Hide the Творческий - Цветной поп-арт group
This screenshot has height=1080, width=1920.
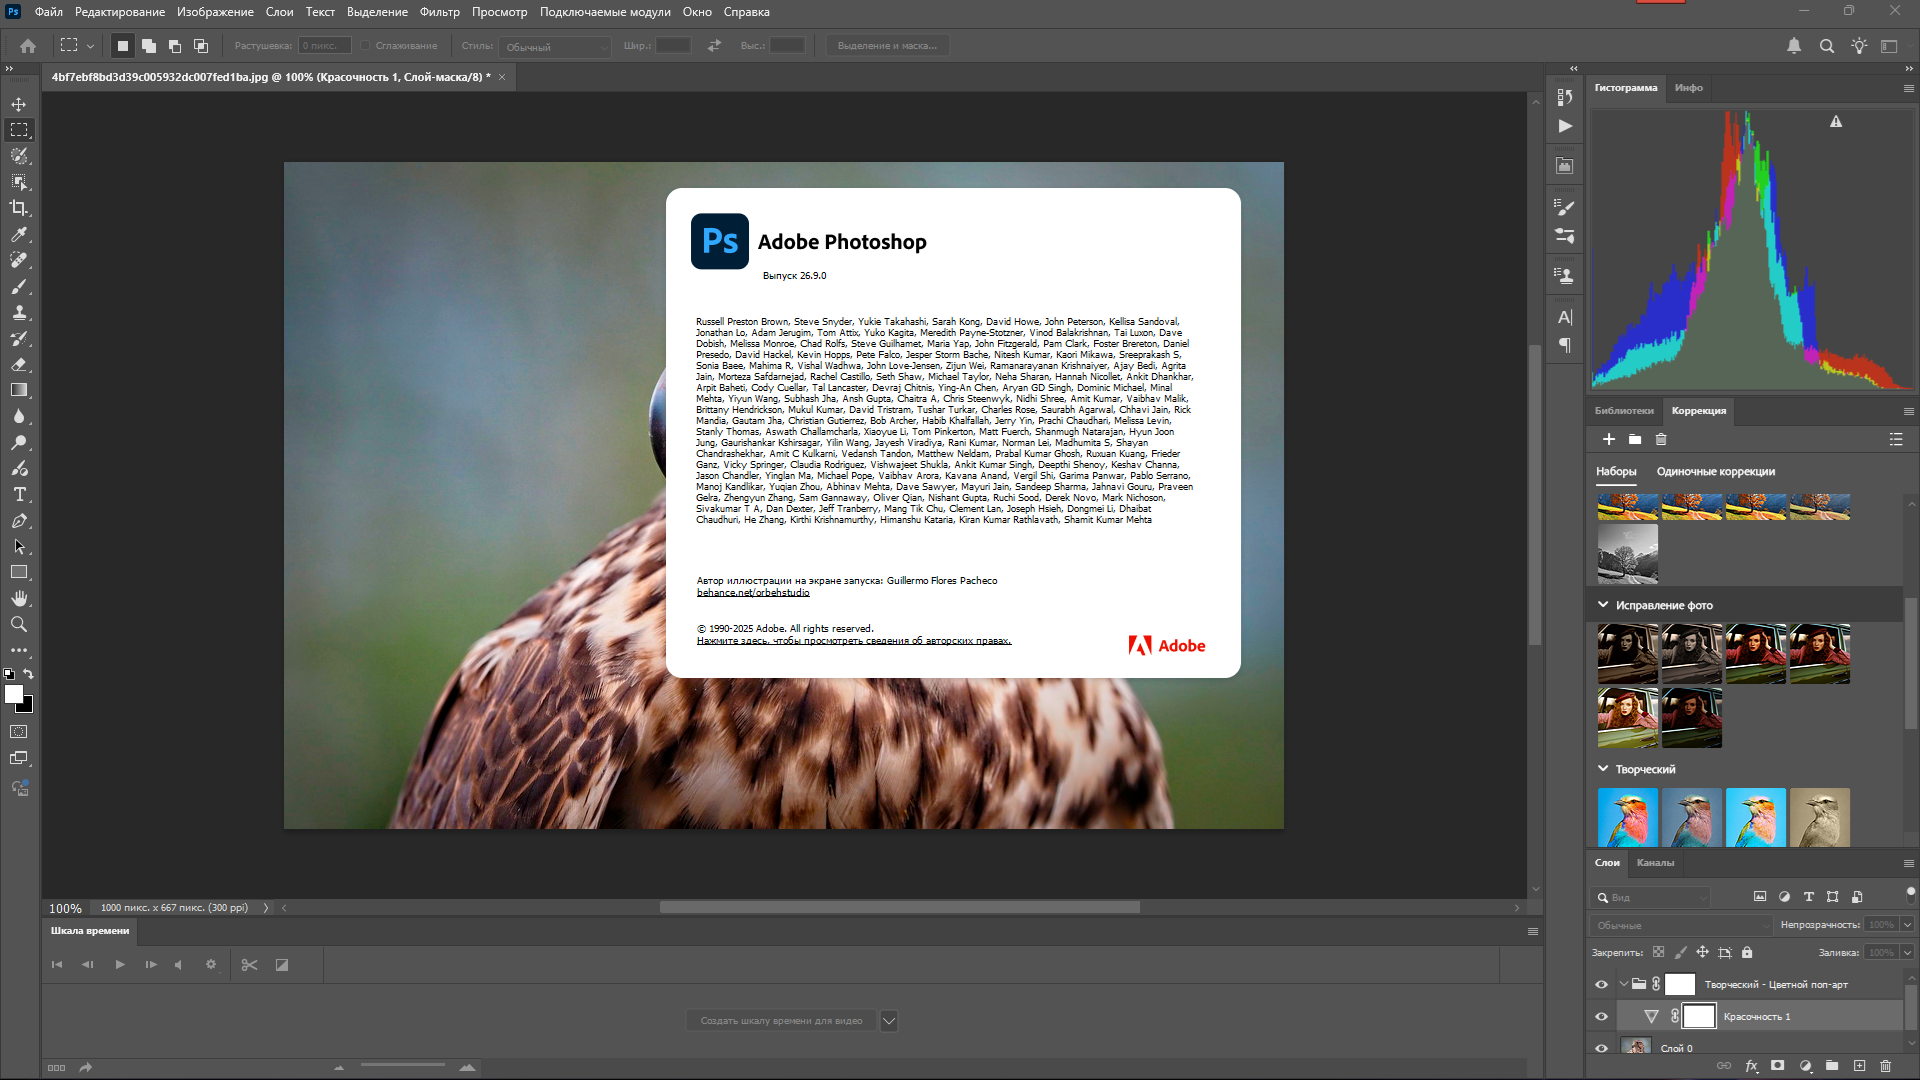pos(1601,985)
